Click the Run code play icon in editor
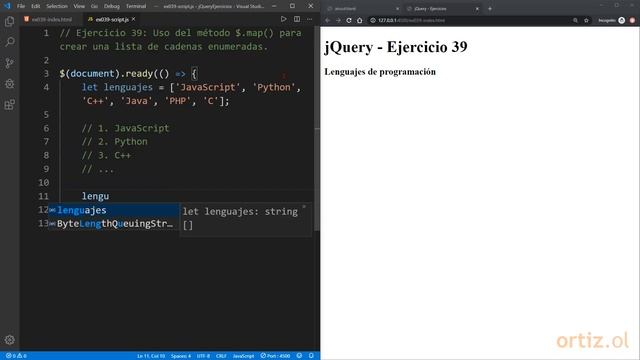This screenshot has width=640, height=360. coord(283,19)
